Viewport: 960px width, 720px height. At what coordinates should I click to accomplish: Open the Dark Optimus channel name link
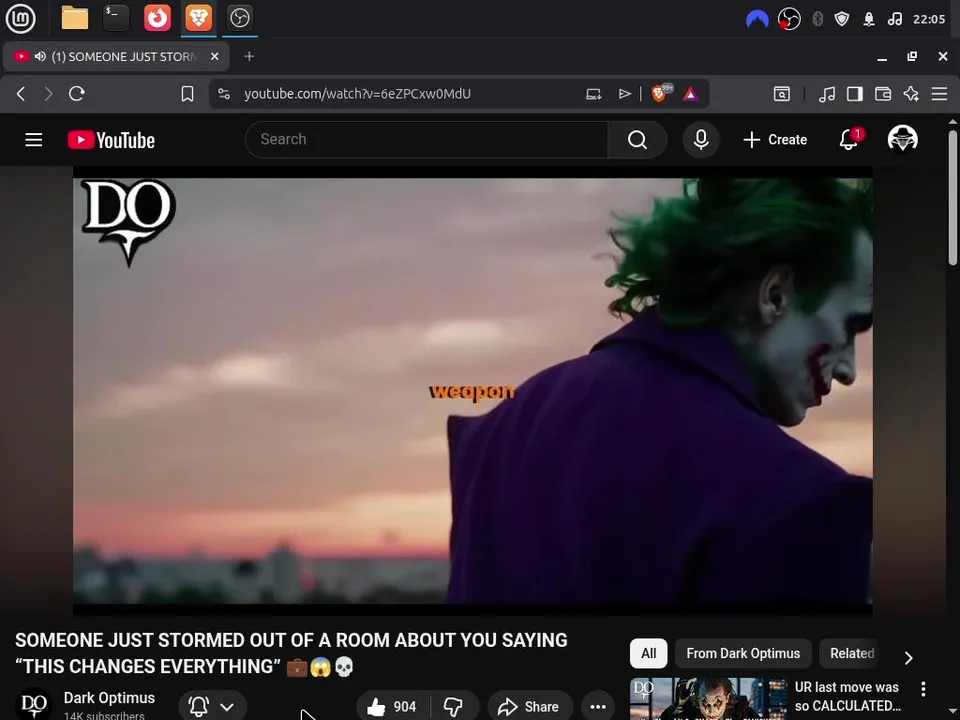coord(109,698)
